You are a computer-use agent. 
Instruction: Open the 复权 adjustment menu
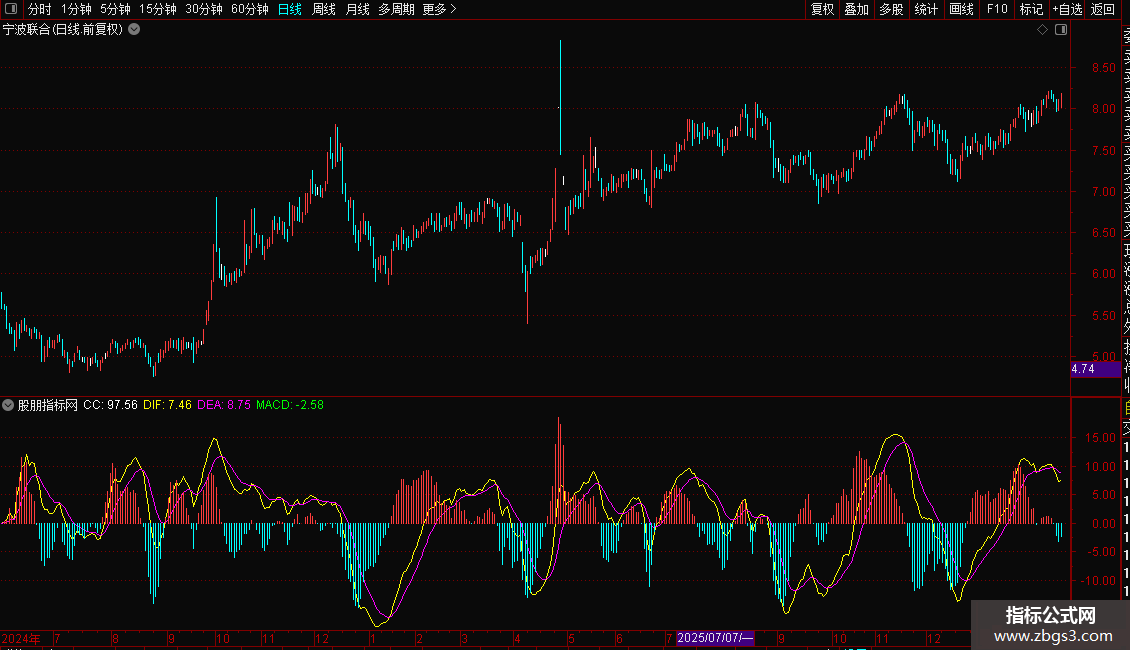(822, 9)
